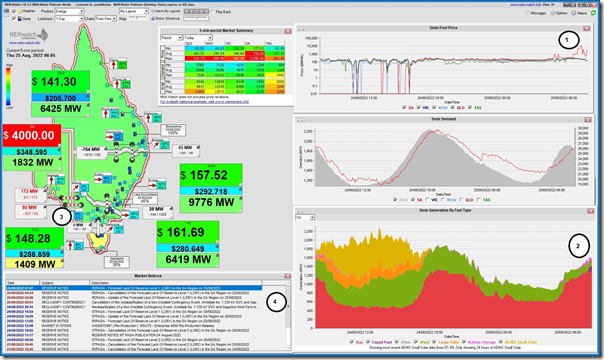Toggle Gas in Generation chart legend
The width and height of the screenshot is (604, 360).
[x=352, y=342]
